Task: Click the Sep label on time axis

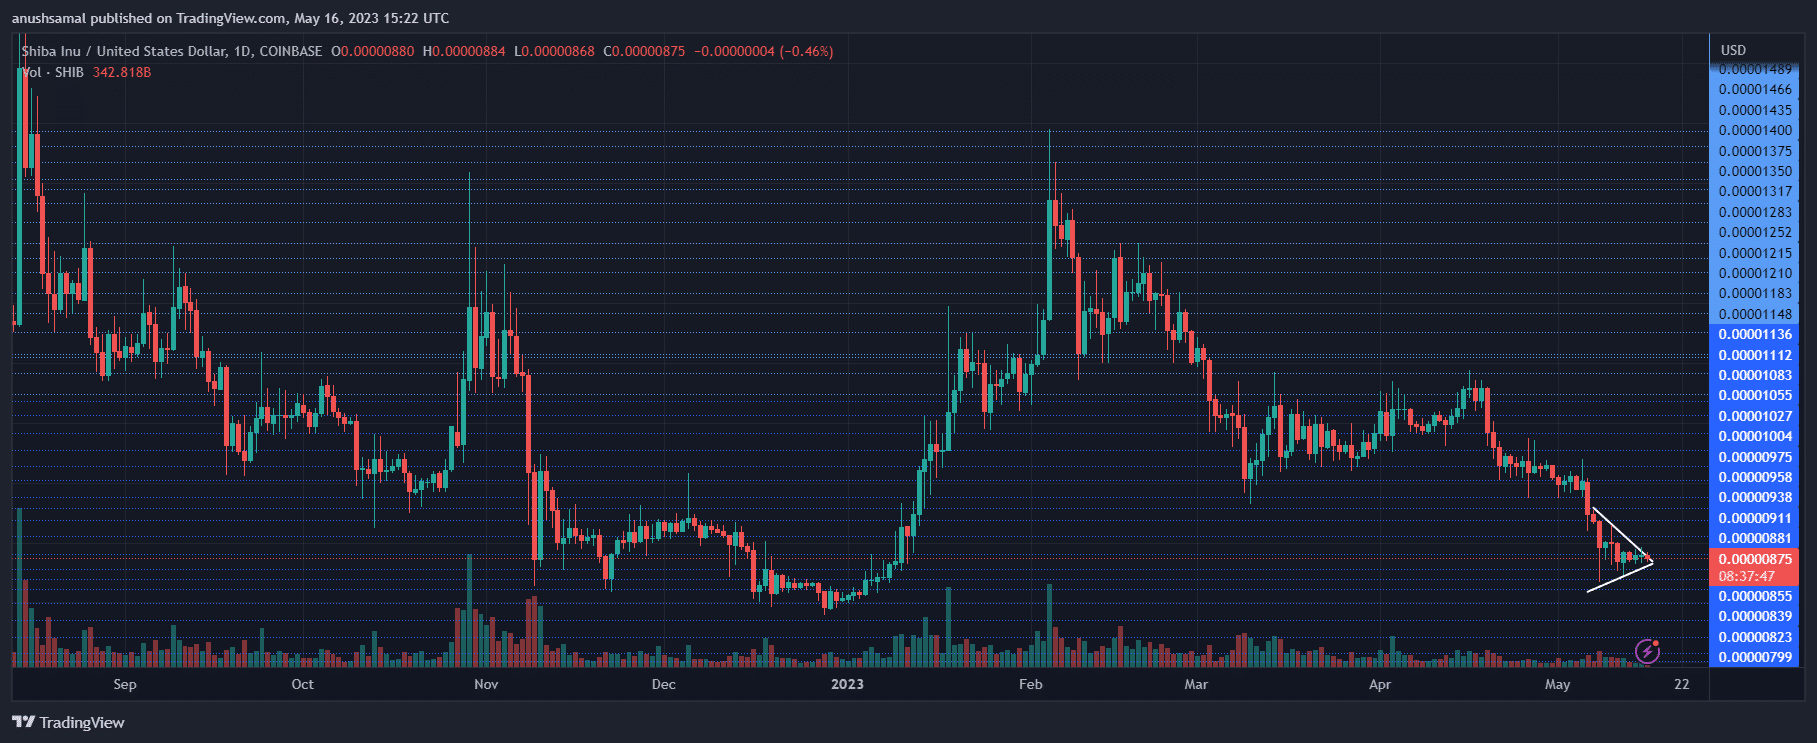Action: 125,684
